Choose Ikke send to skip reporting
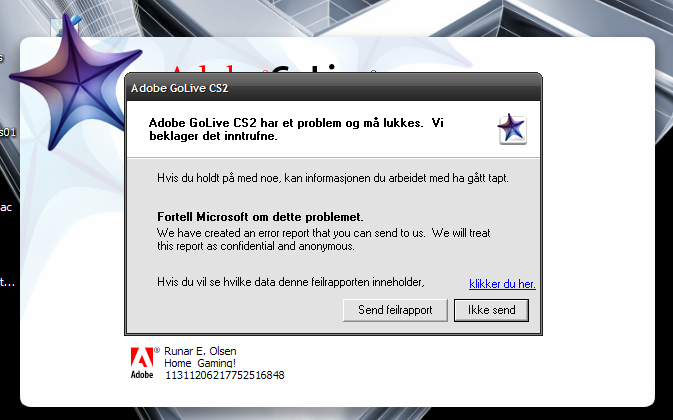This screenshot has width=673, height=420. [x=491, y=310]
